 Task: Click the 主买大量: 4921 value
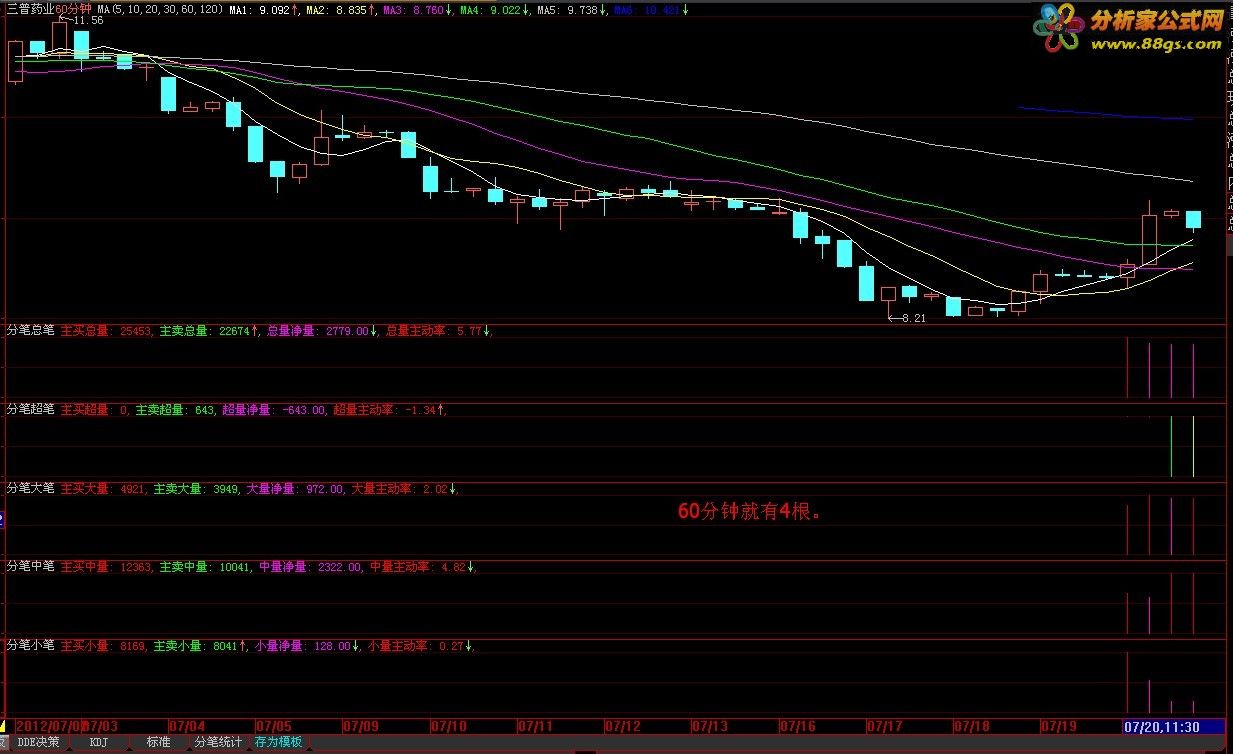click(103, 489)
